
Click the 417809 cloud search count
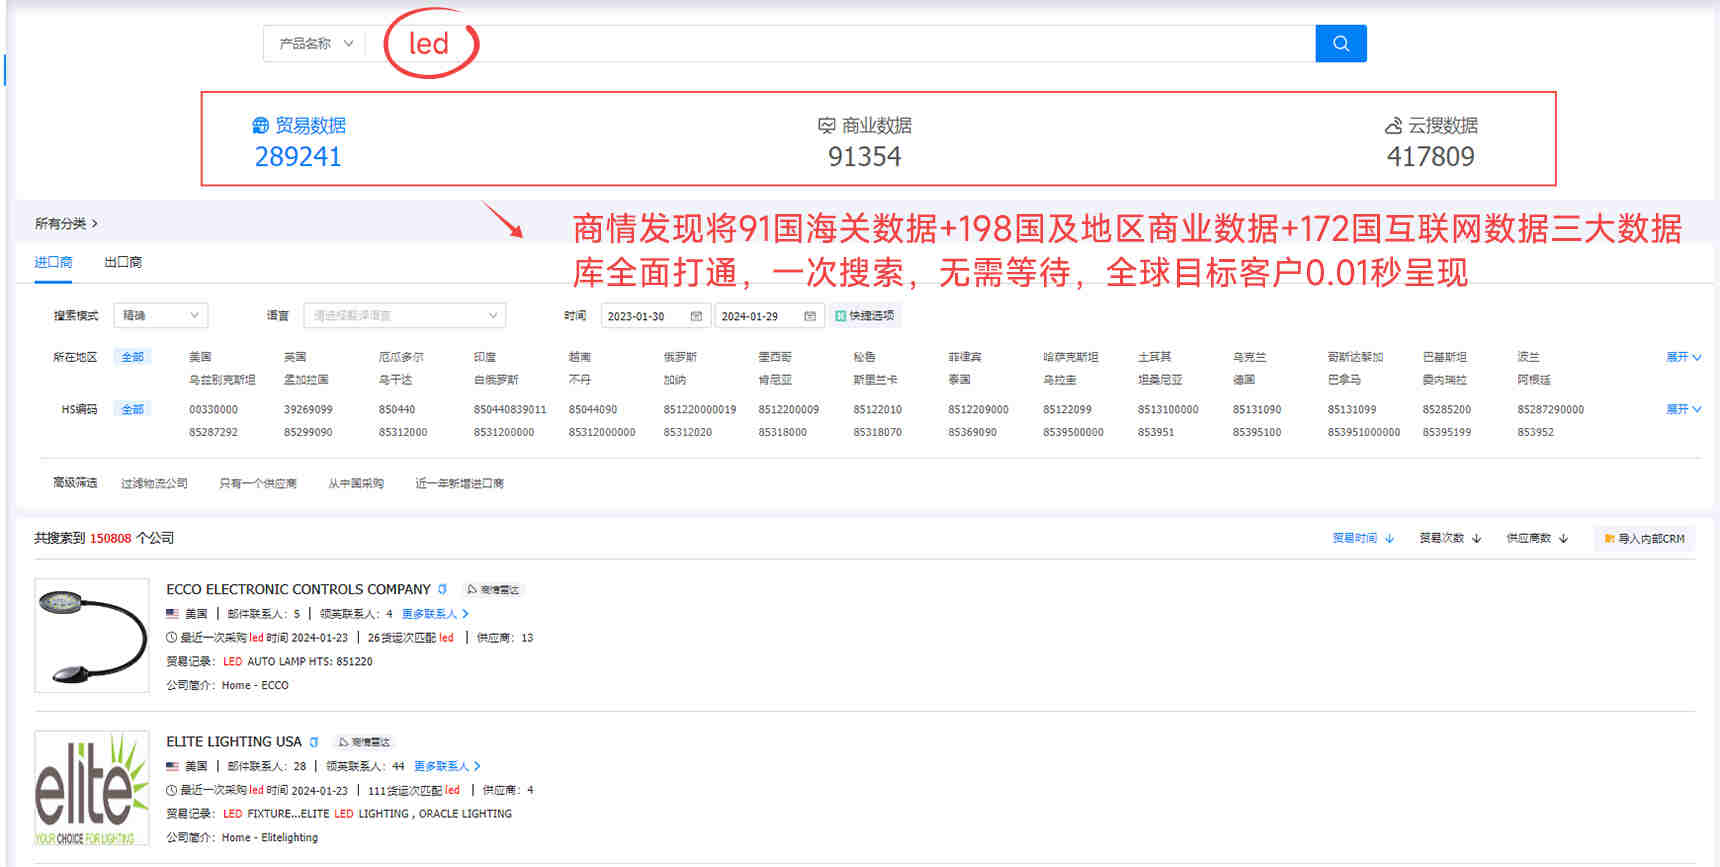(1431, 157)
